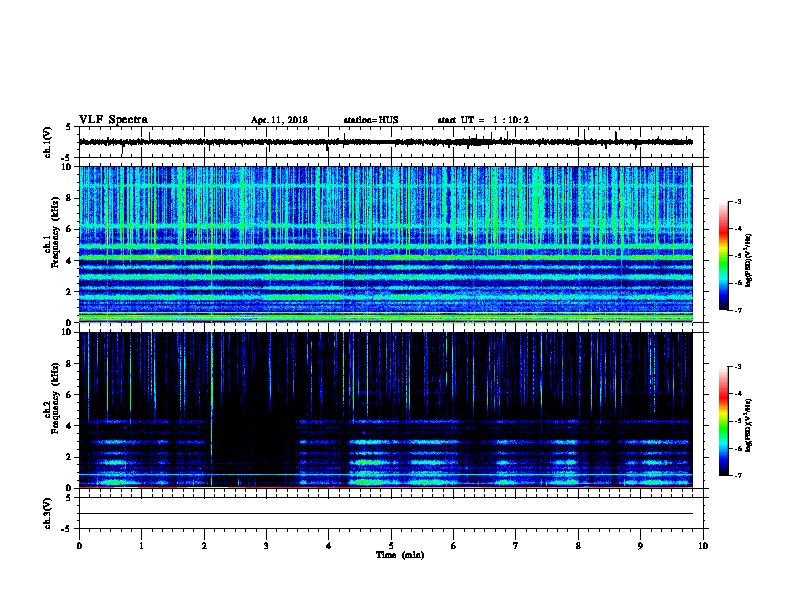Click the '5' tick on the ch.1(V) axis
The image size is (792, 612).
click(x=68, y=127)
